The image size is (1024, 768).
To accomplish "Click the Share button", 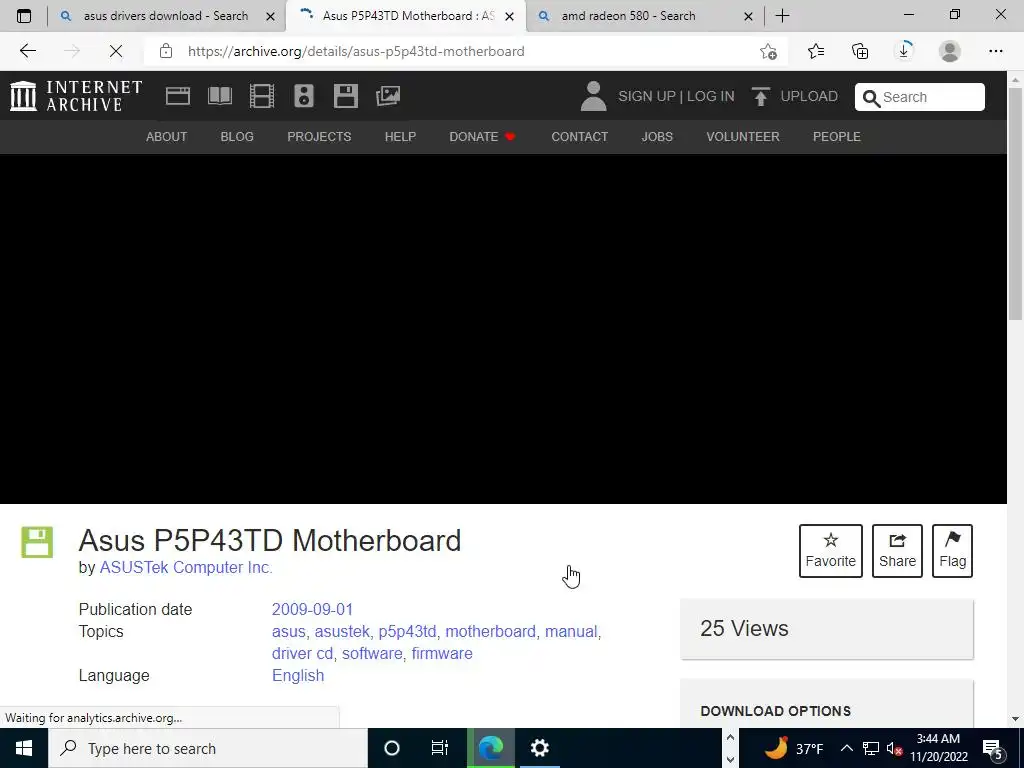I will (897, 551).
